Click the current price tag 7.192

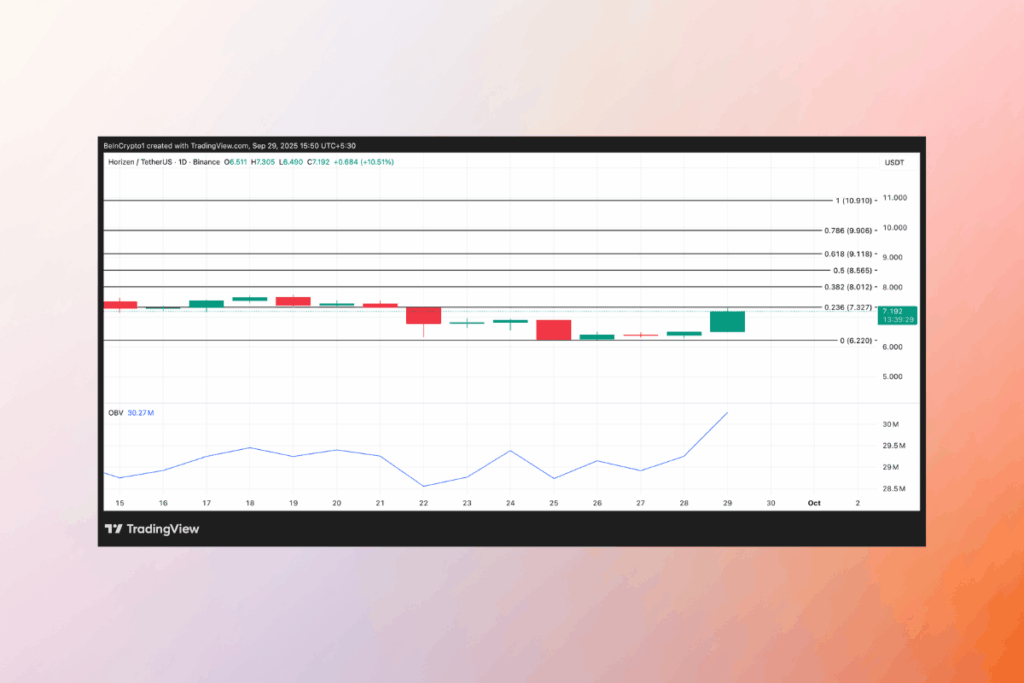click(x=896, y=311)
